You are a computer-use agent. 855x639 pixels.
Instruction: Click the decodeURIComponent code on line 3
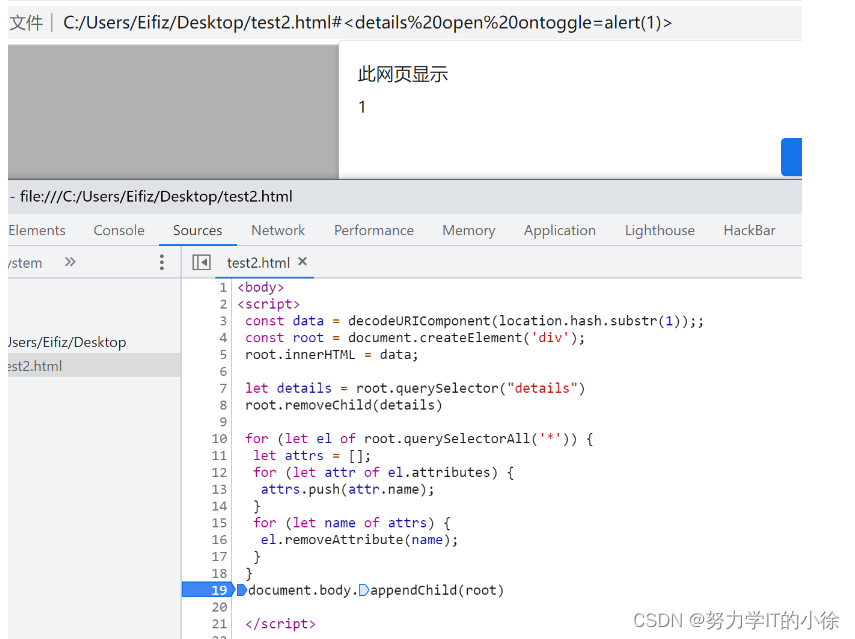click(474, 321)
